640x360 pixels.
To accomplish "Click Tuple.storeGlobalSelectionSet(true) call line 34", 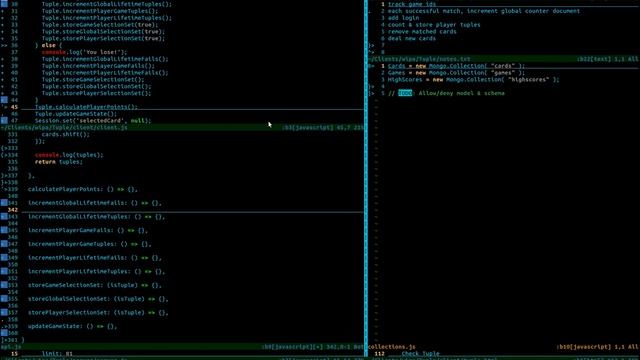I will click(103, 31).
